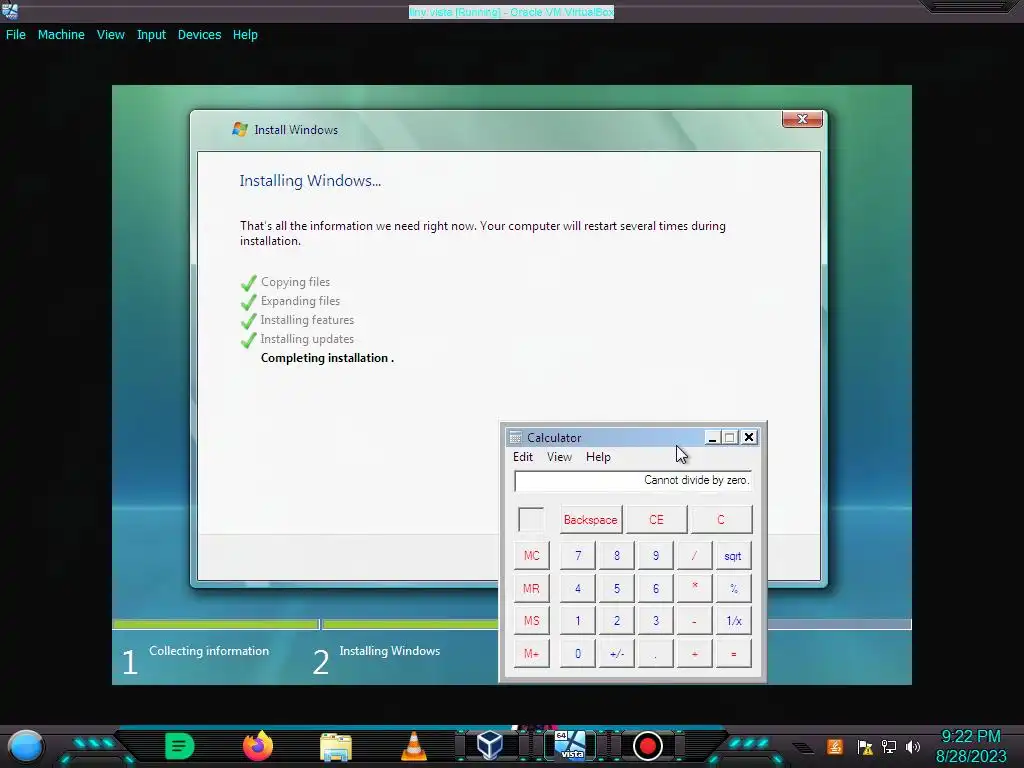
Task: Click the 'Installing updates' step text
Action: 307,339
